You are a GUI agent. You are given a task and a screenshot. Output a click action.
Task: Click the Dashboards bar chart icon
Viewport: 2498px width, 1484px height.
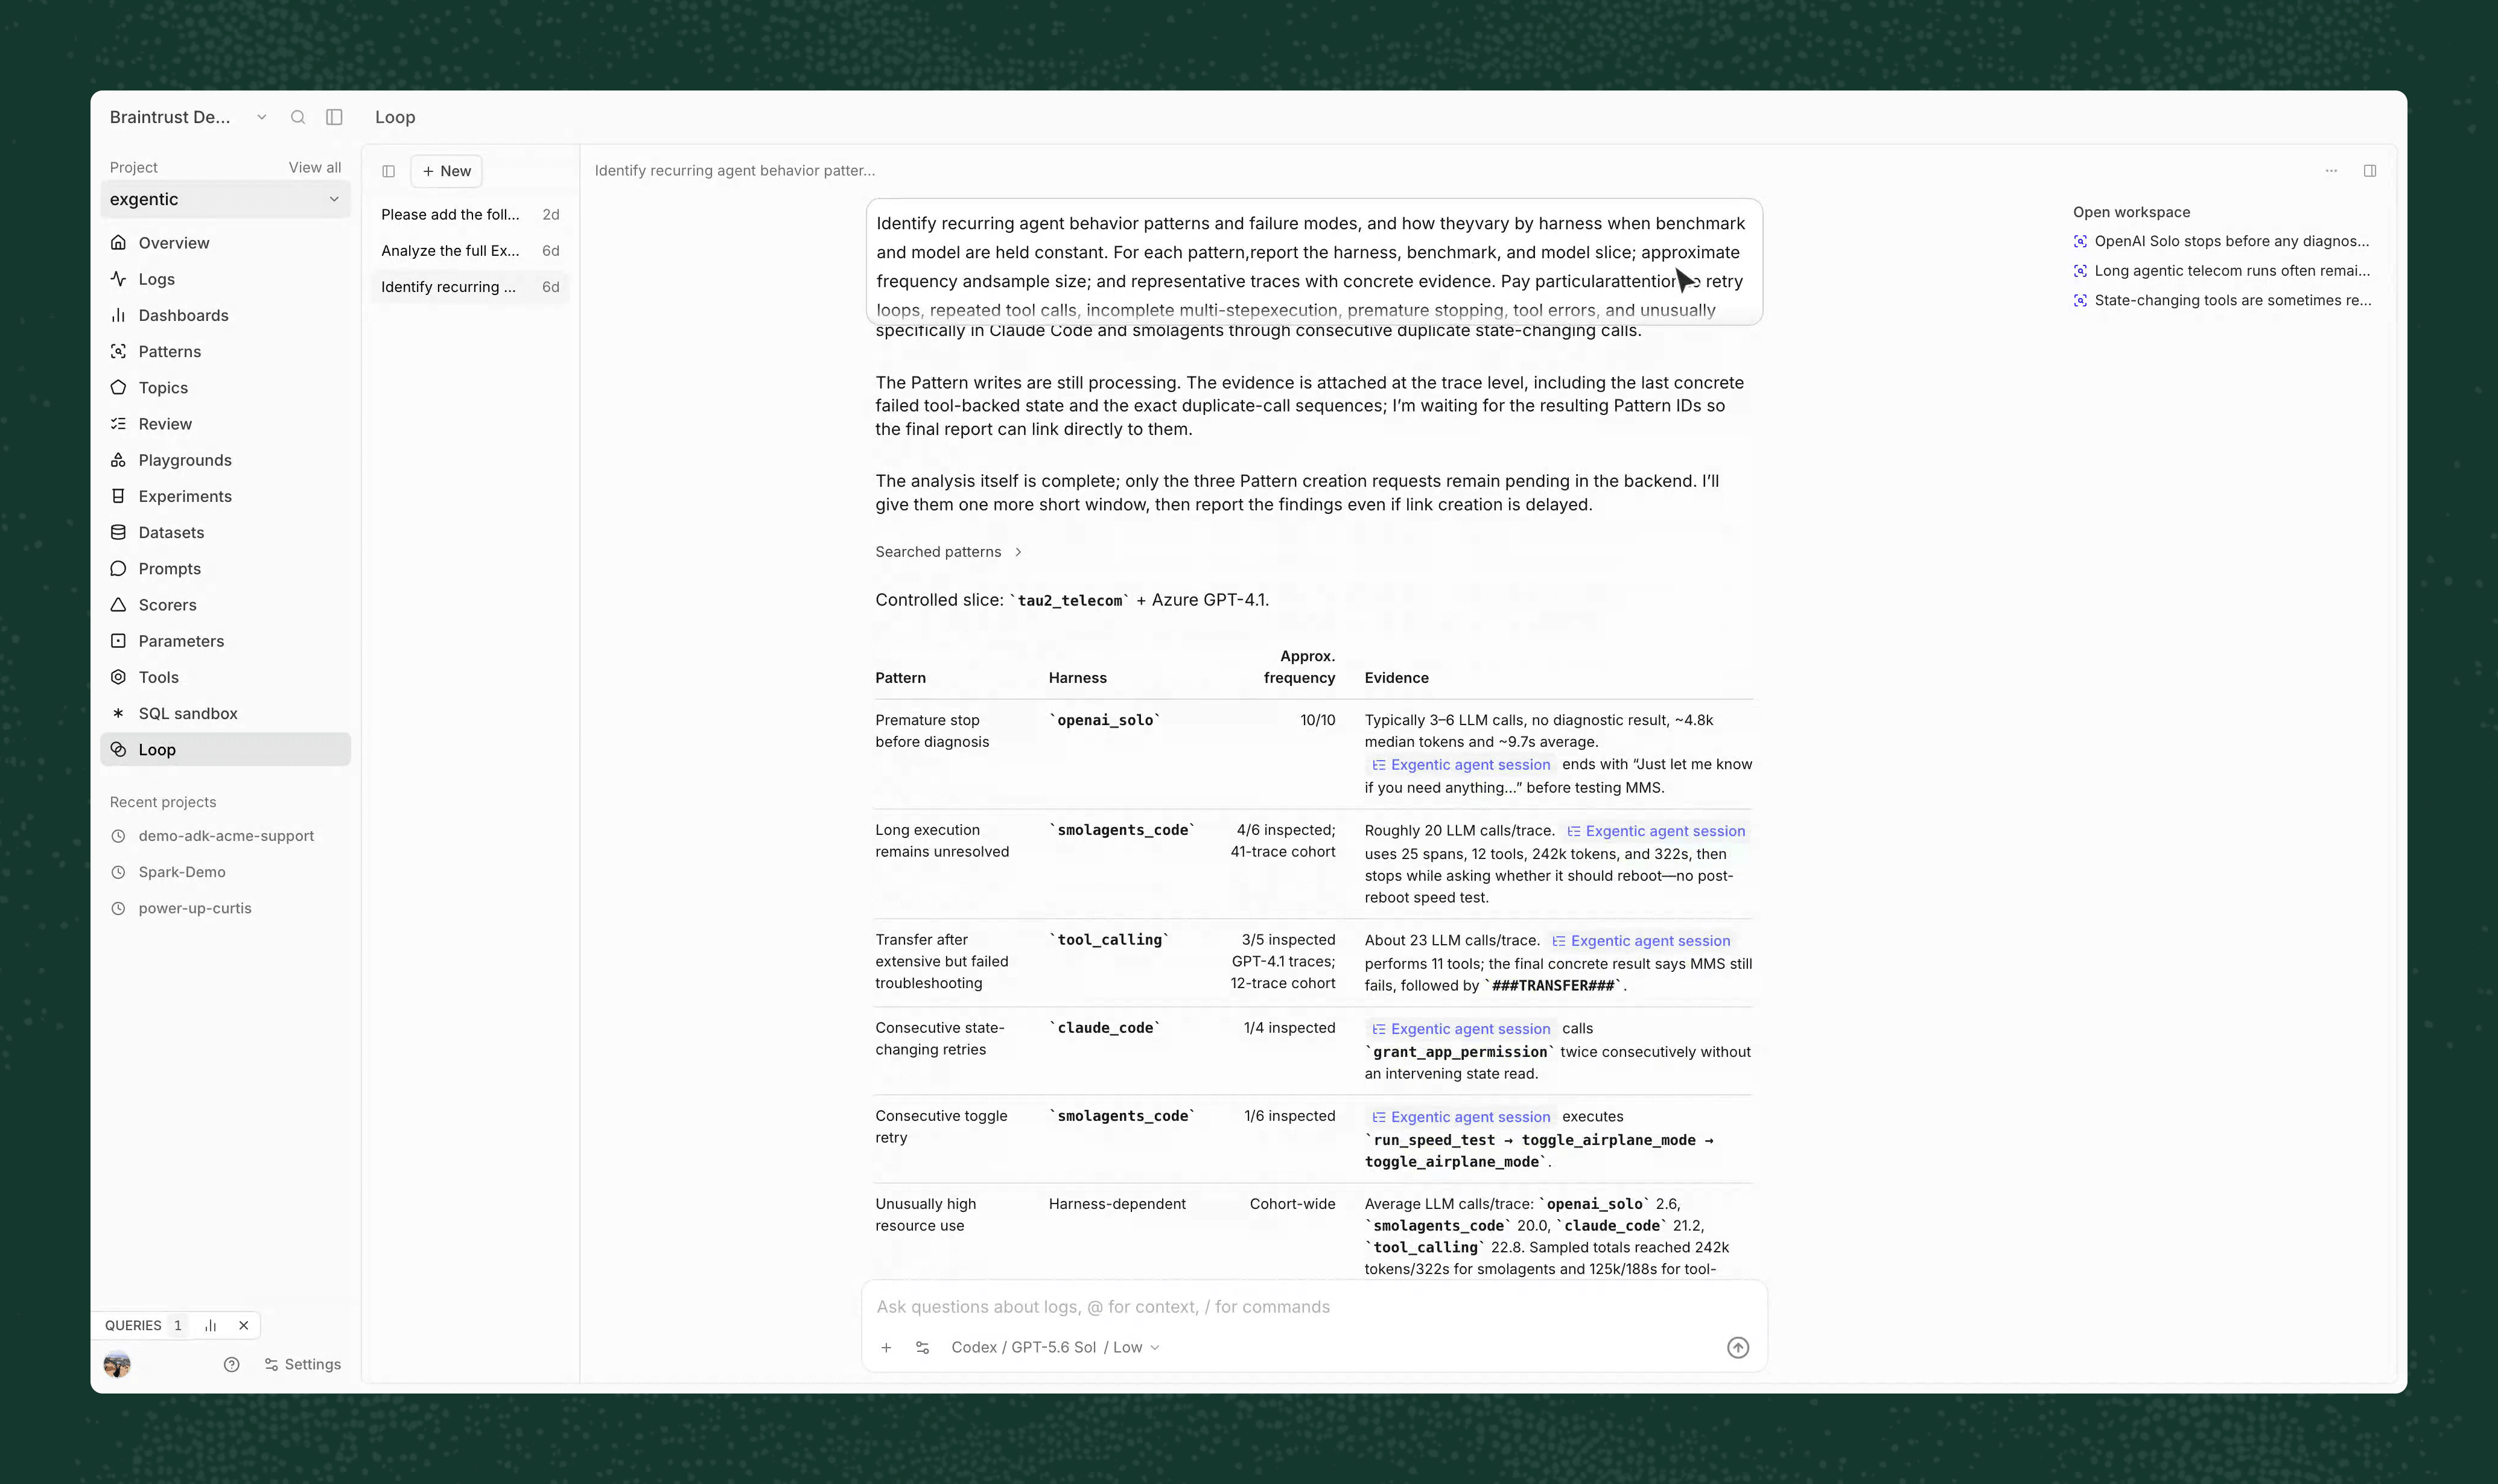[x=118, y=315]
